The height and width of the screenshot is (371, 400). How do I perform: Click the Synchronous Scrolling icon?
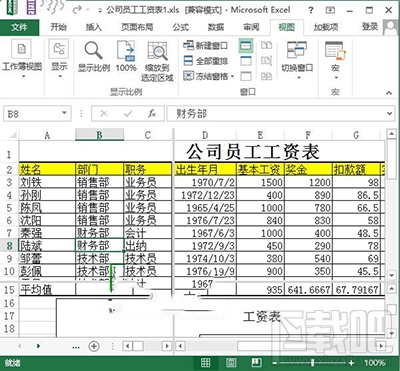pyautogui.click(x=266, y=61)
